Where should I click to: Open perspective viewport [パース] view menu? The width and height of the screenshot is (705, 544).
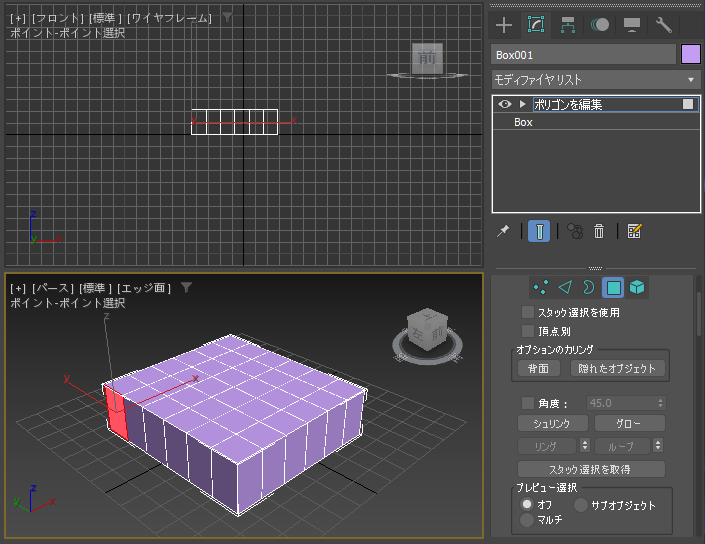click(x=53, y=288)
